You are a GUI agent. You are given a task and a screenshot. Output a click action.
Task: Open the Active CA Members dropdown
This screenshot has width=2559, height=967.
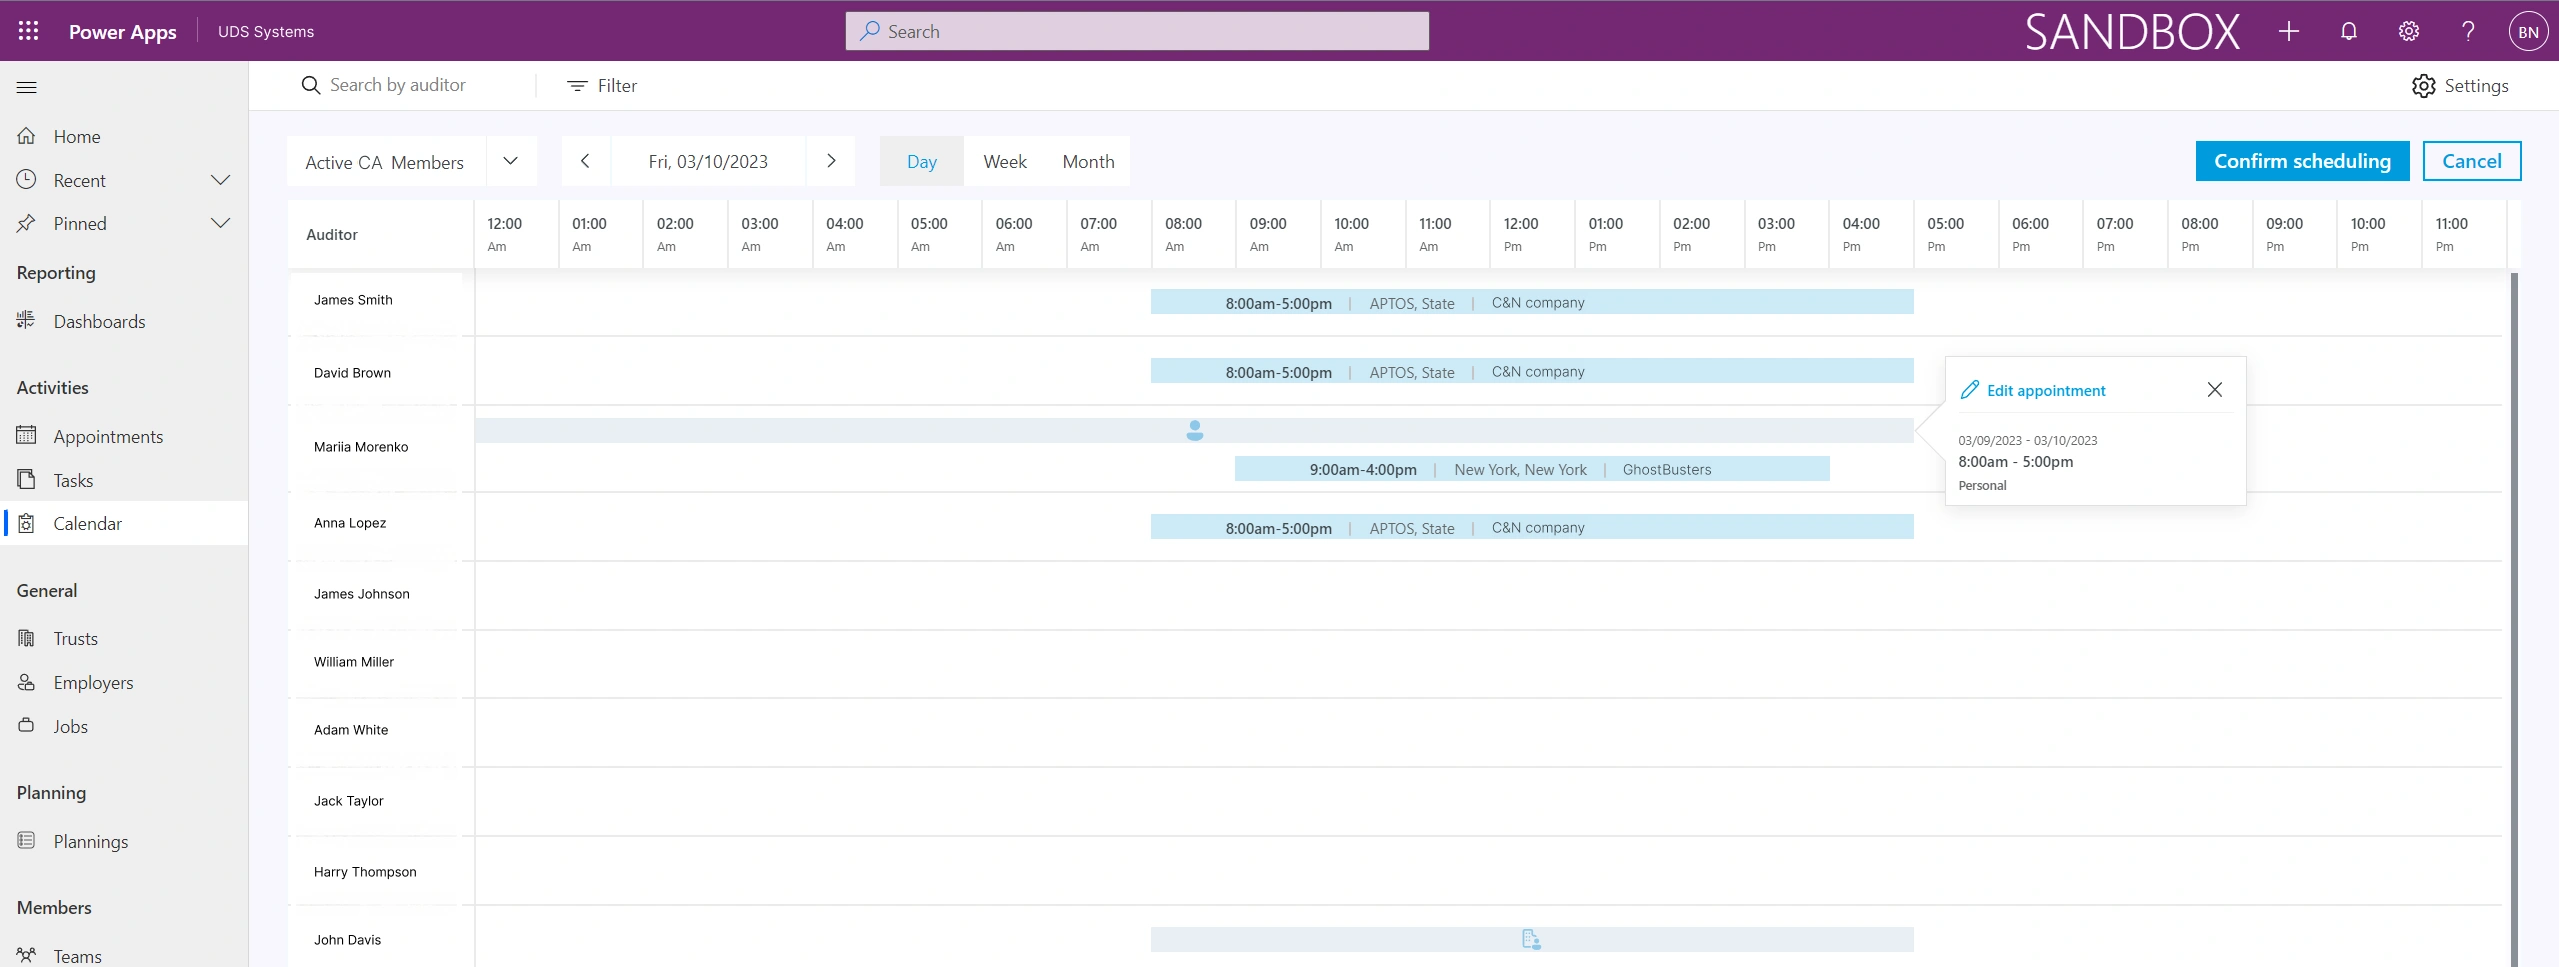pyautogui.click(x=511, y=161)
